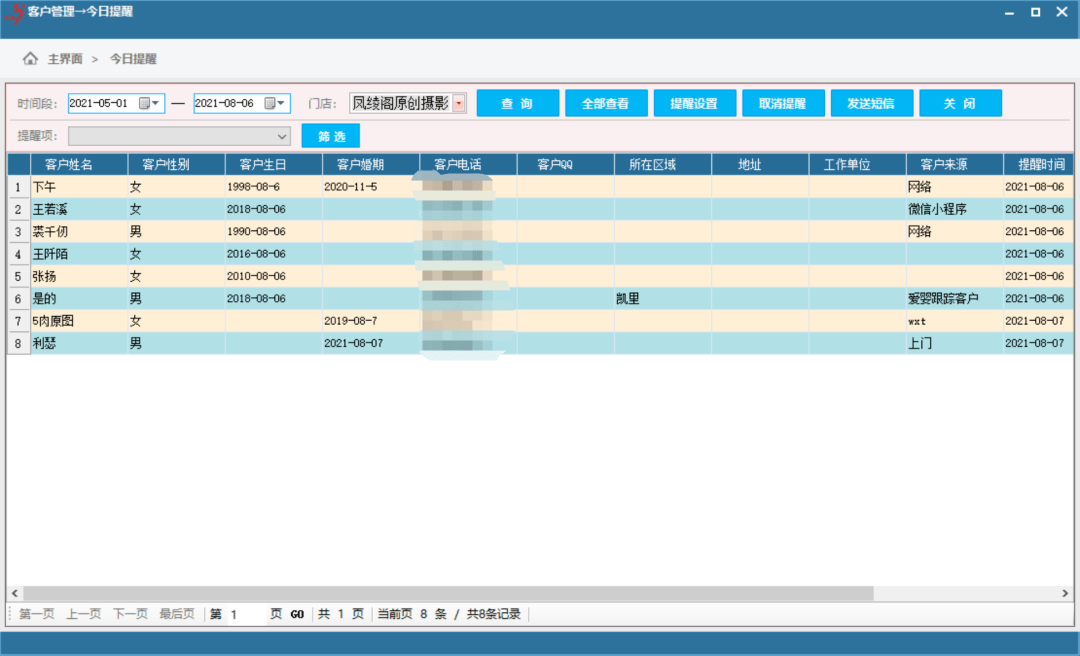
Task: Click wedding date cell 2020-11-5
Action: pos(371,187)
